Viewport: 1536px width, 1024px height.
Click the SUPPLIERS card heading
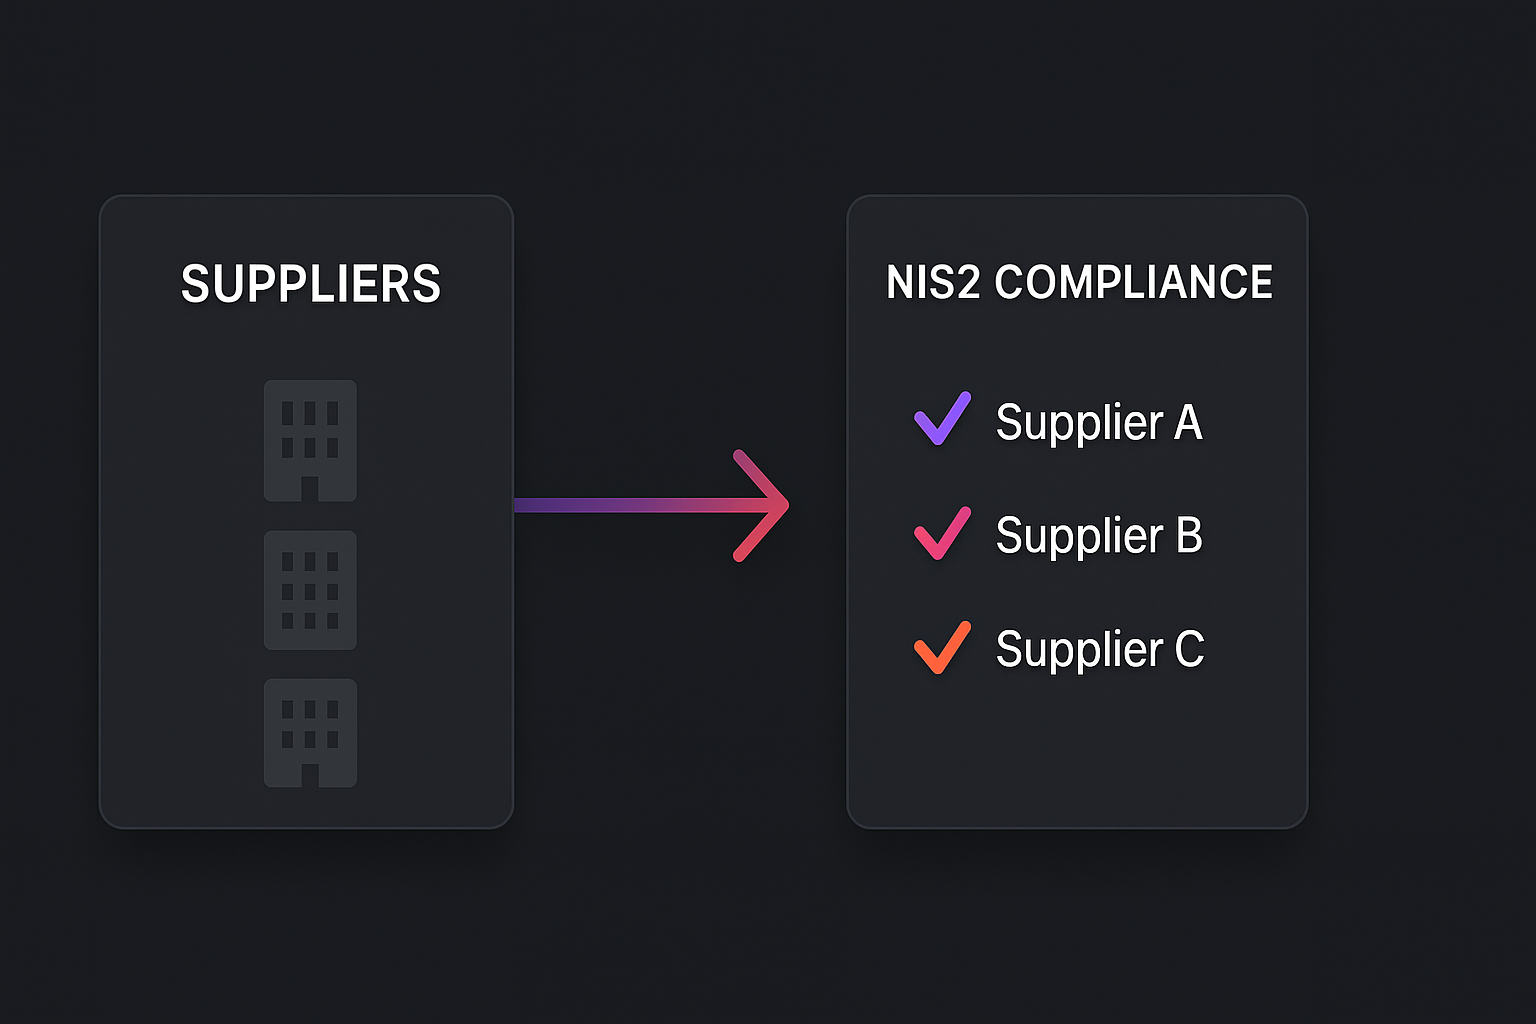tap(310, 284)
